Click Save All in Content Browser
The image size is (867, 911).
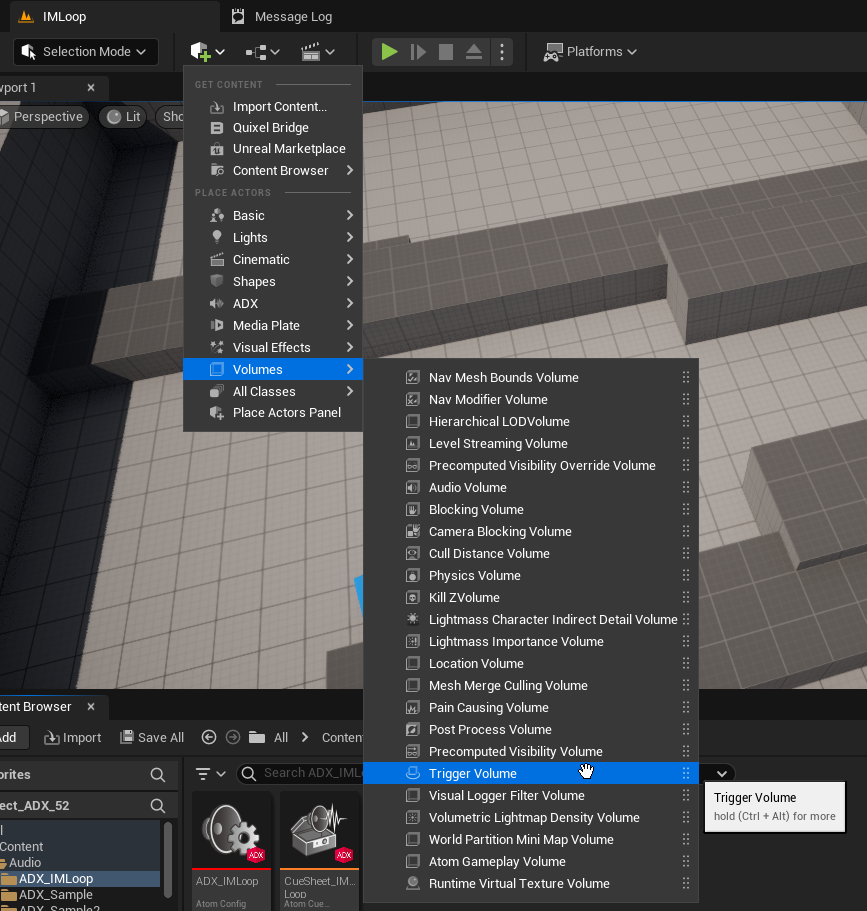(152, 738)
